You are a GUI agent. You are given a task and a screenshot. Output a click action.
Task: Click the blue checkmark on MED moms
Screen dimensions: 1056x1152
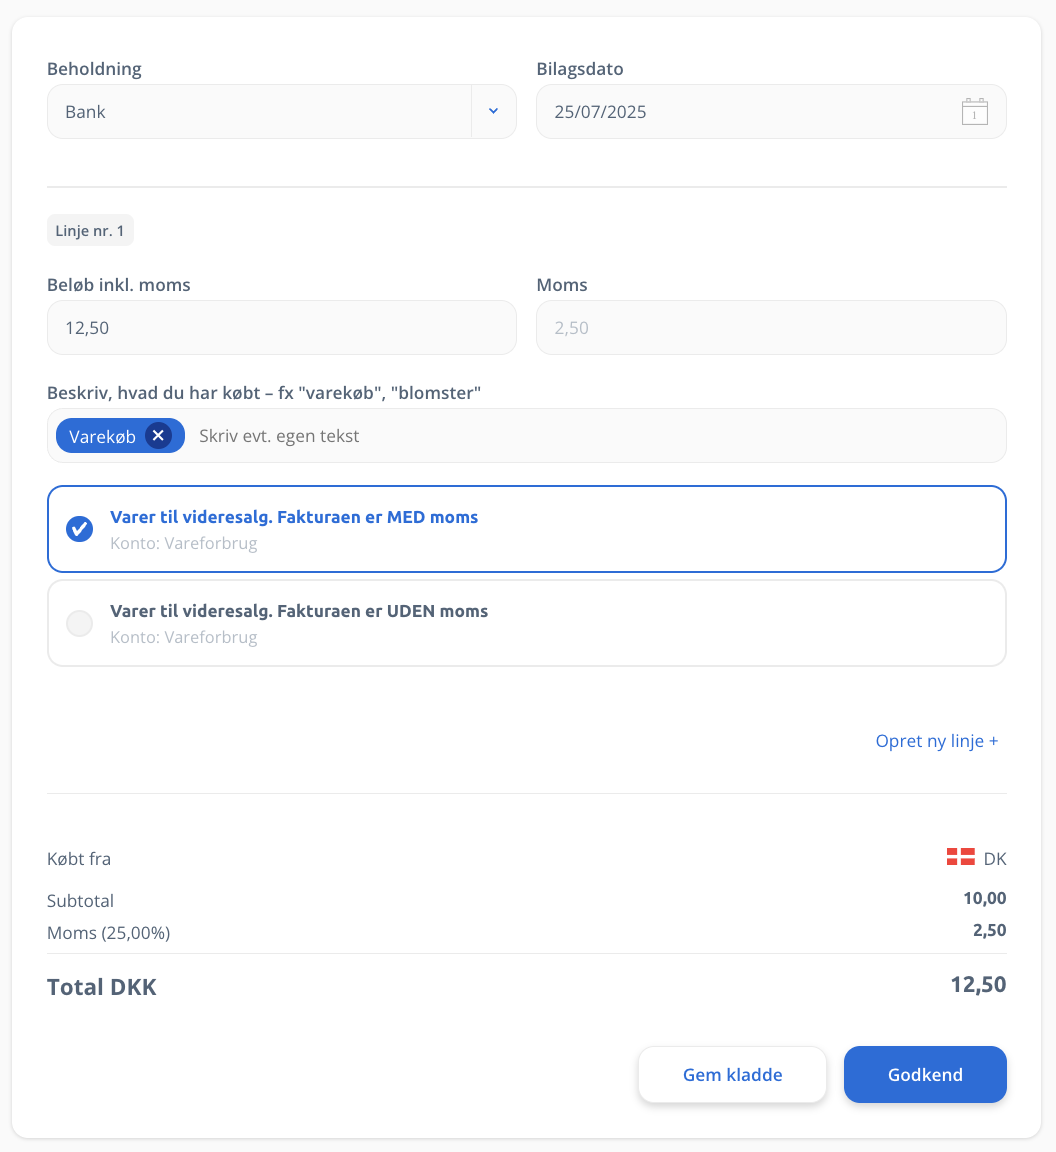79,529
